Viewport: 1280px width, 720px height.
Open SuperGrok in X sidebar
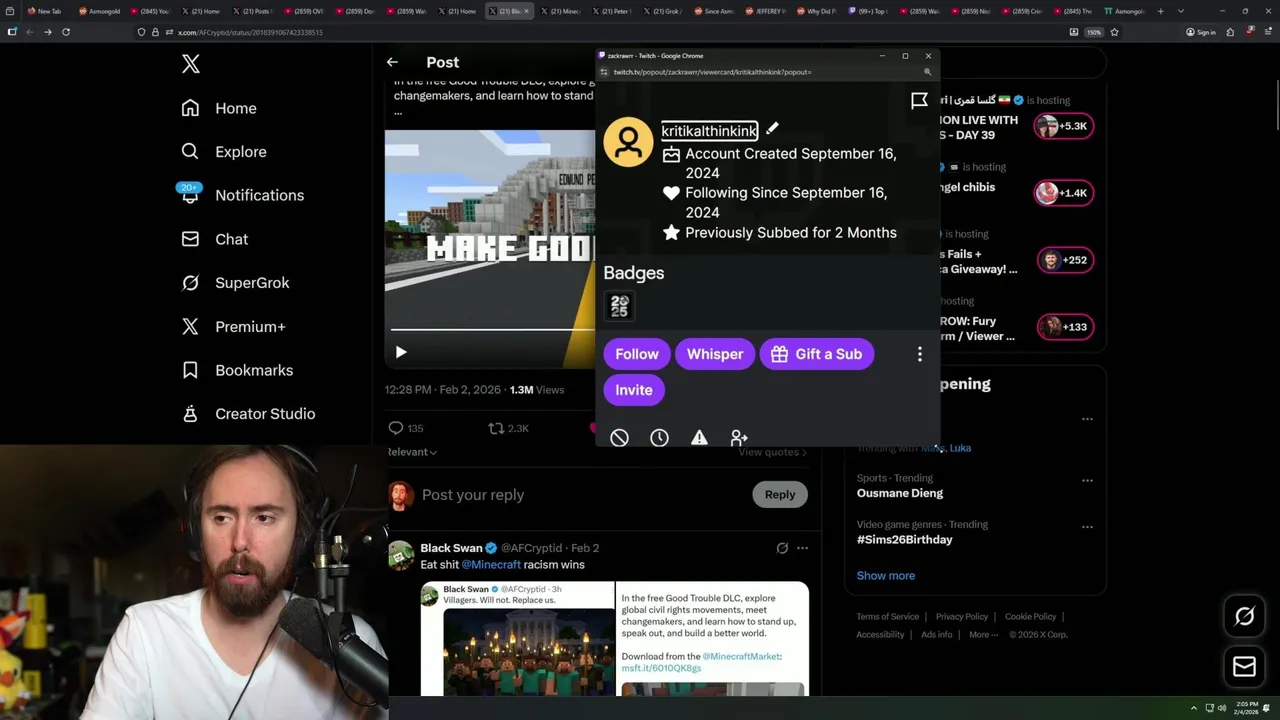click(x=235, y=283)
